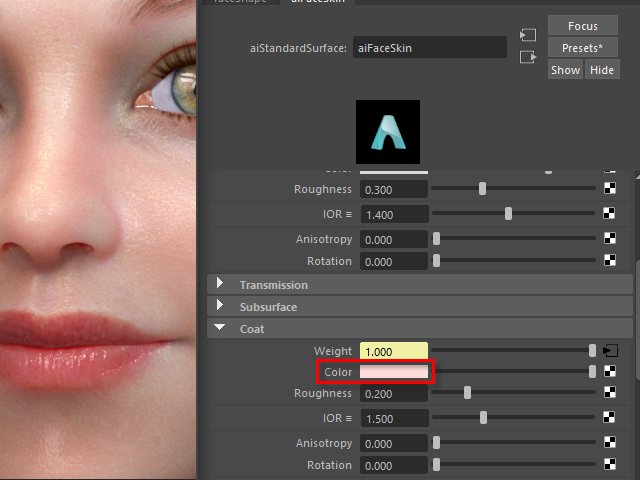The height and width of the screenshot is (480, 640).
Task: Click the map button for Roughness 0.300
Action: 609,189
